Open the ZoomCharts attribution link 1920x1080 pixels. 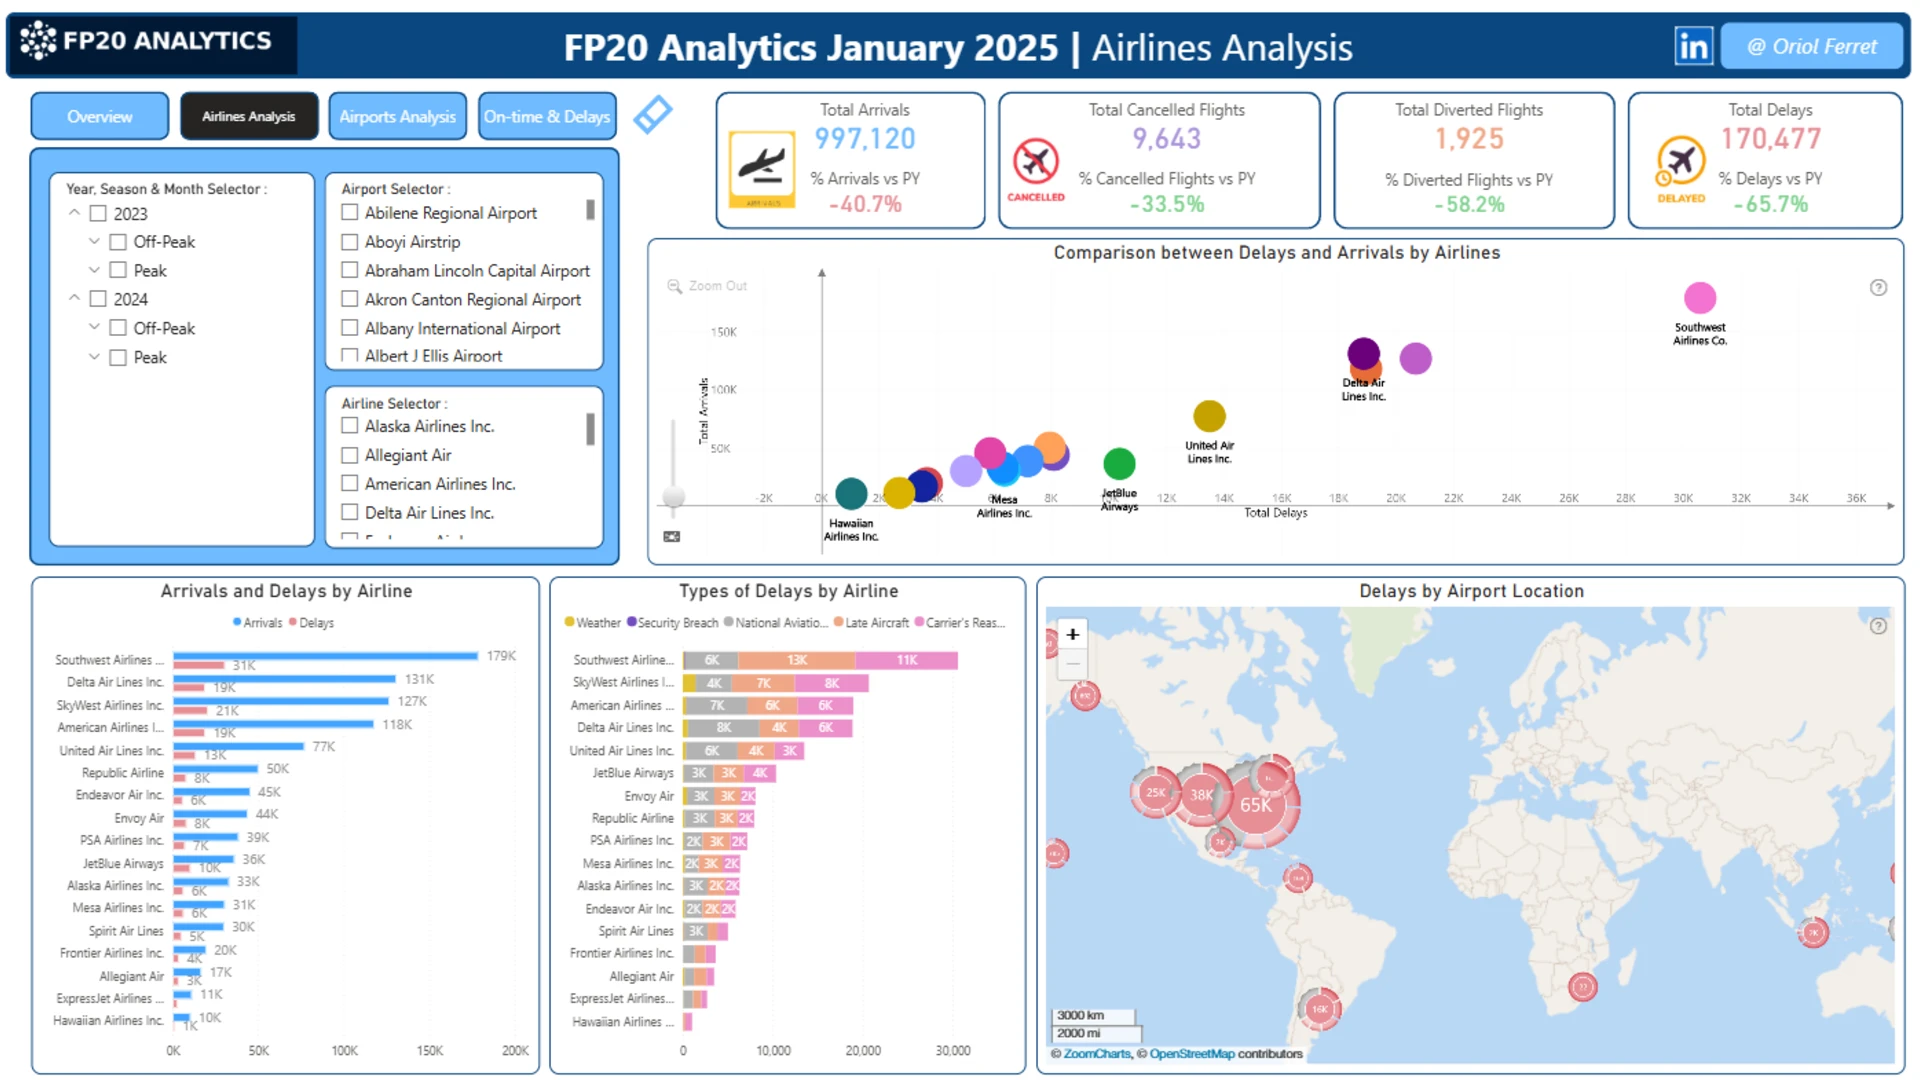click(x=1097, y=1054)
